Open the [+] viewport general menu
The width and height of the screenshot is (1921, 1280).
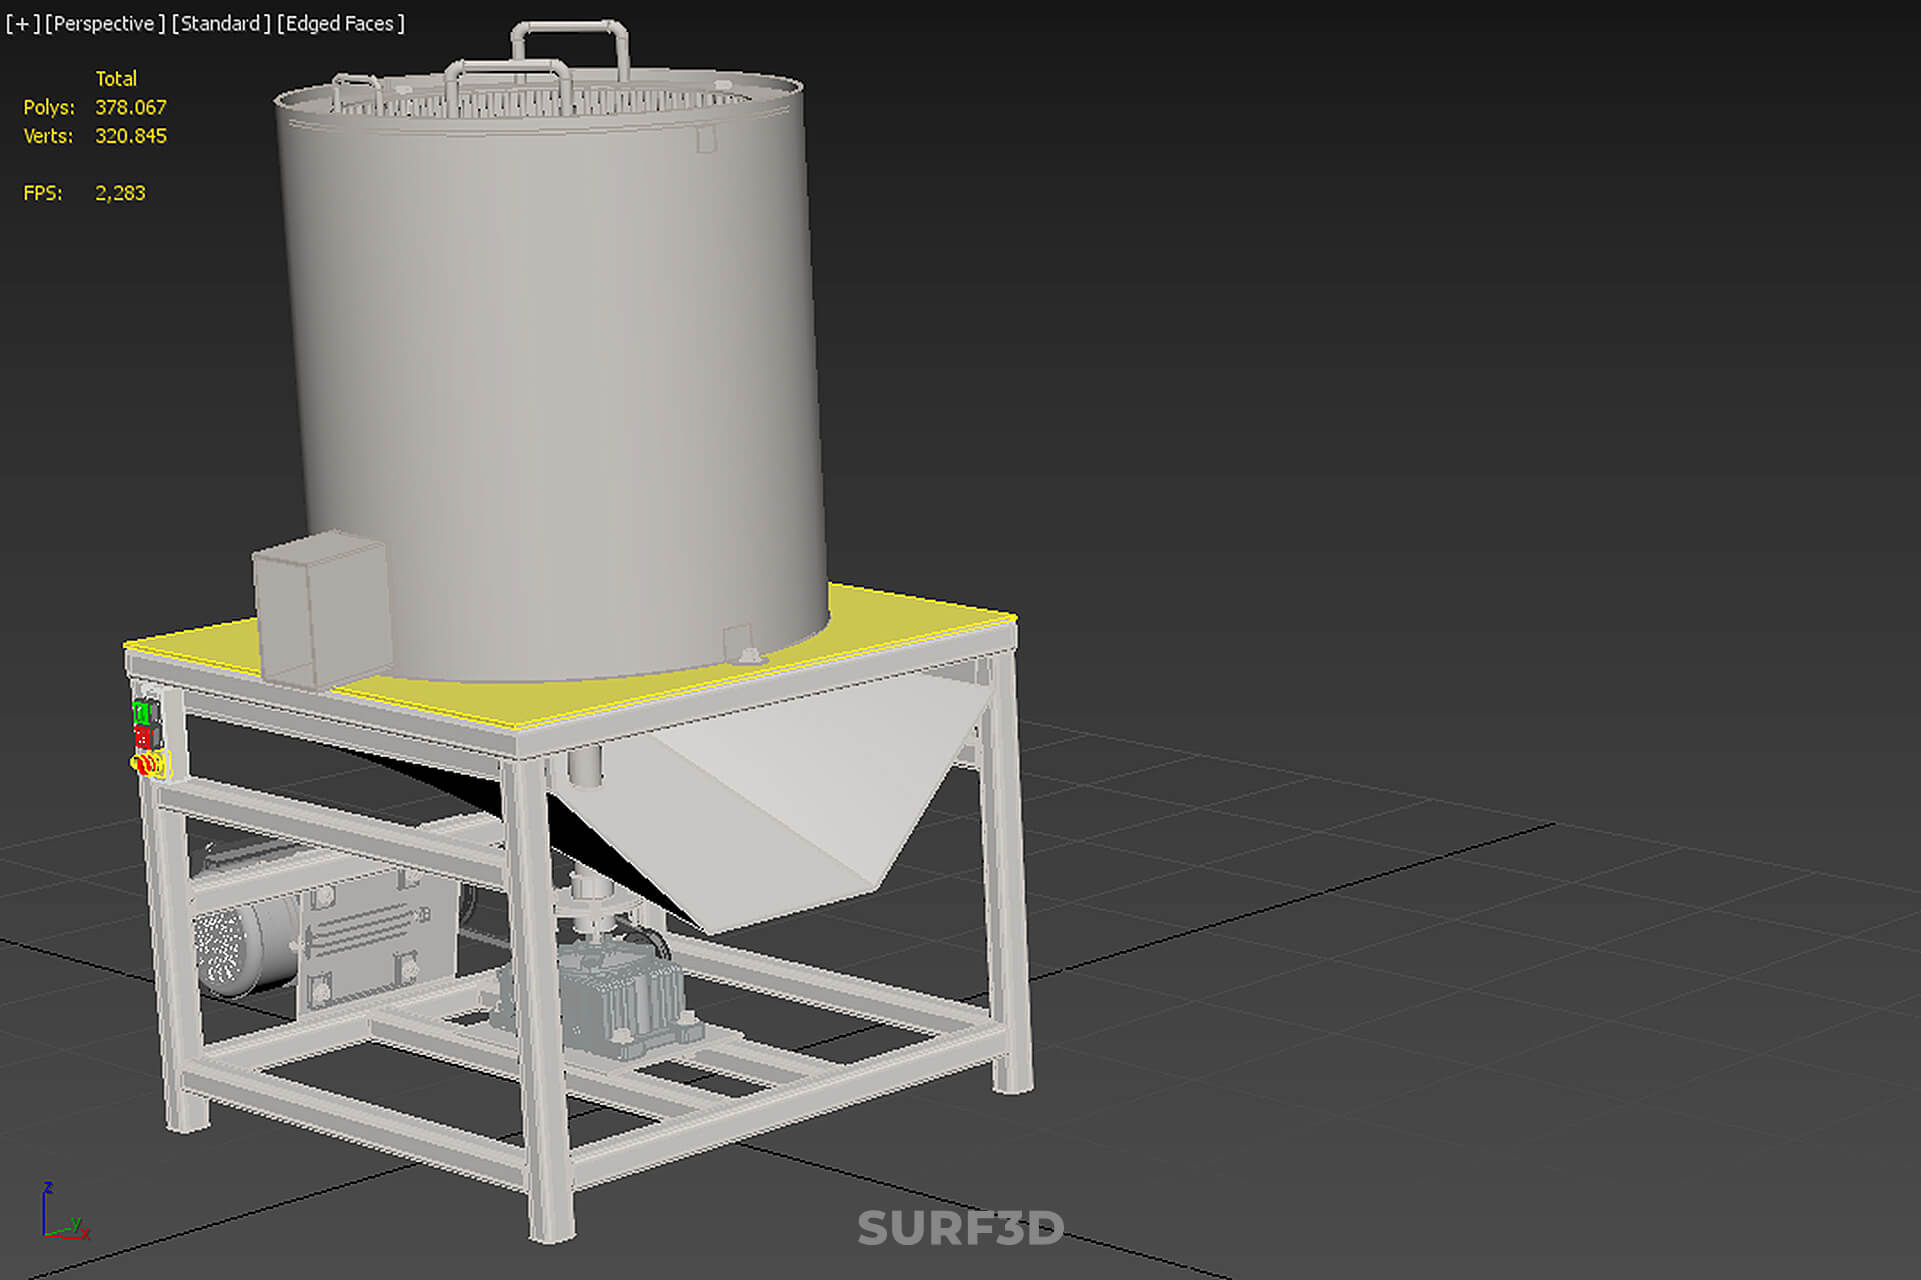point(22,23)
